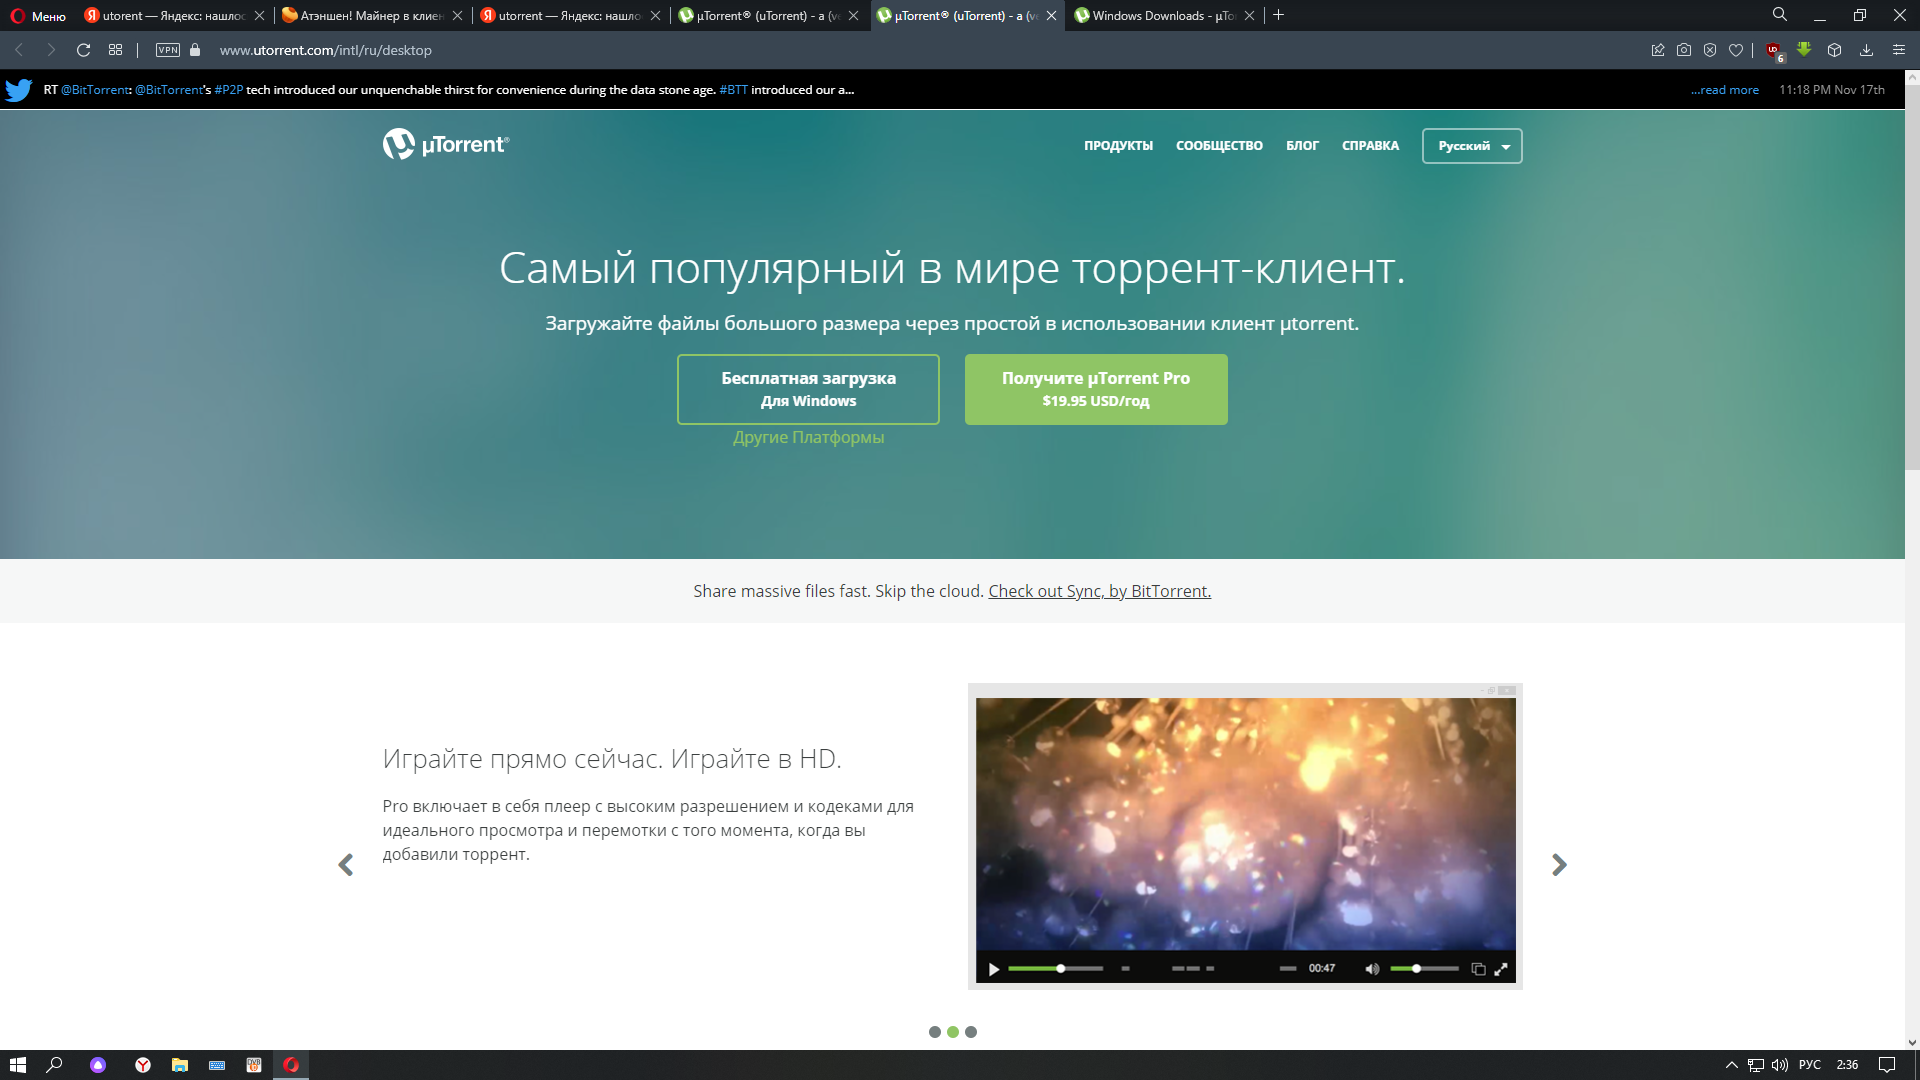Select the first carousel dot
This screenshot has width=1920, height=1080.
(x=935, y=1032)
